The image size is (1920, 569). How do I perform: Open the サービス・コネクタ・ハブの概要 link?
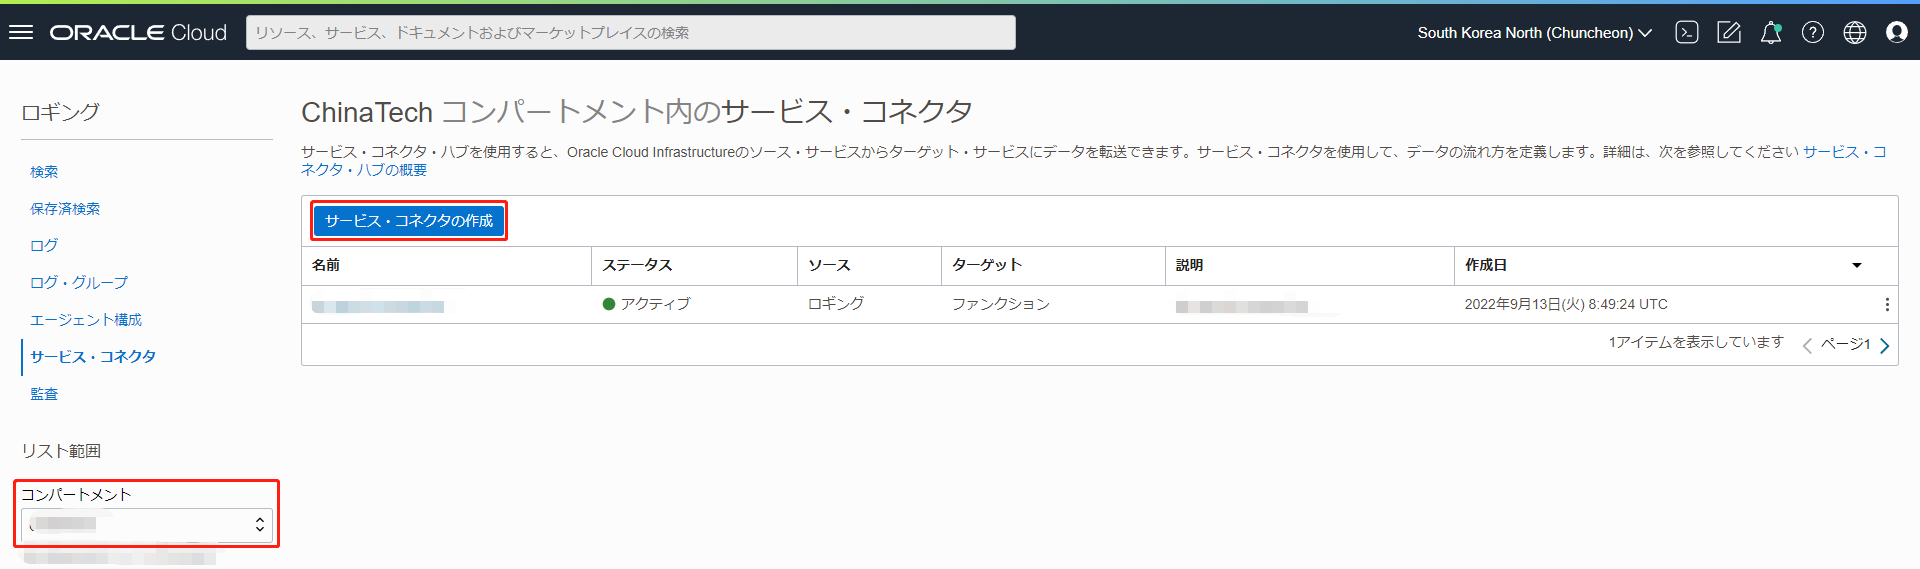point(364,170)
